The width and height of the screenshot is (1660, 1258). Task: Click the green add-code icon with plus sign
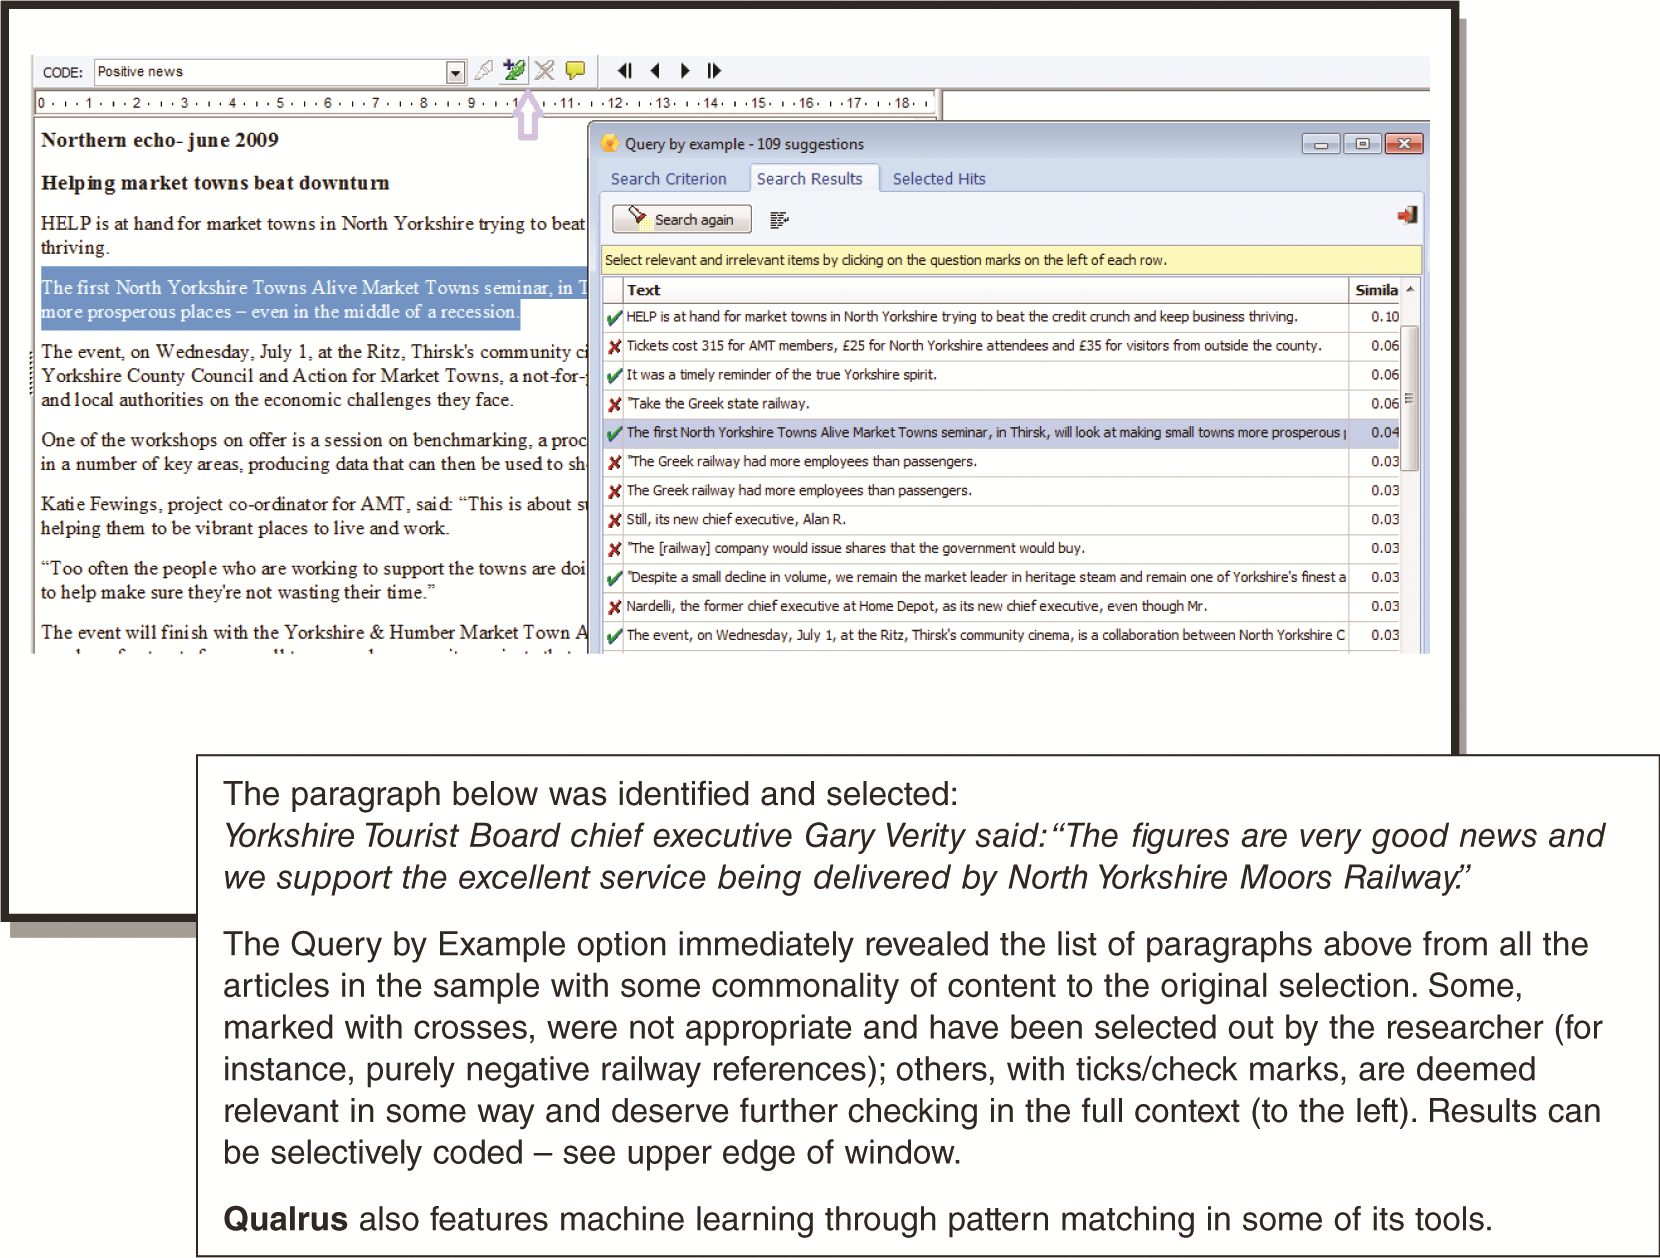tap(514, 70)
